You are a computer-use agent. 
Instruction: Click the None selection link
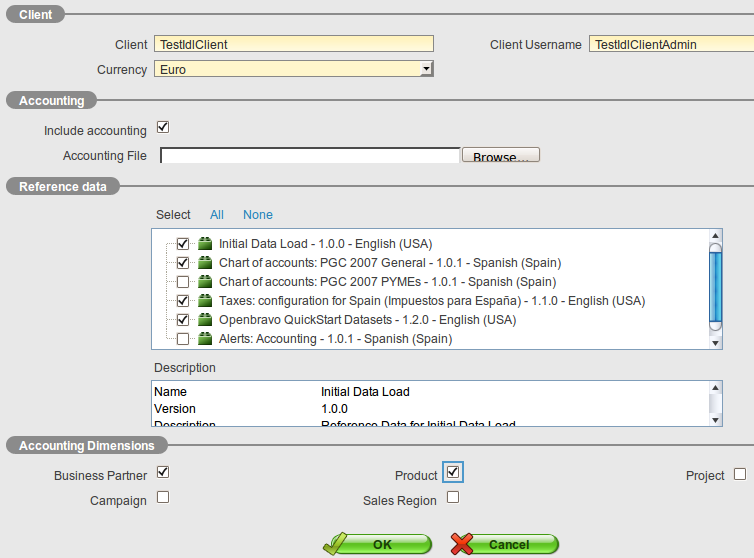click(257, 215)
